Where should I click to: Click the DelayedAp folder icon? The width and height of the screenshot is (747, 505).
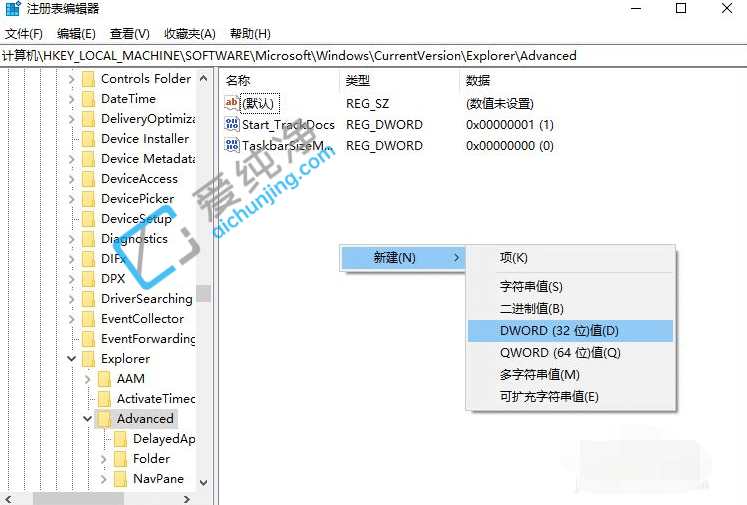[x=121, y=439]
